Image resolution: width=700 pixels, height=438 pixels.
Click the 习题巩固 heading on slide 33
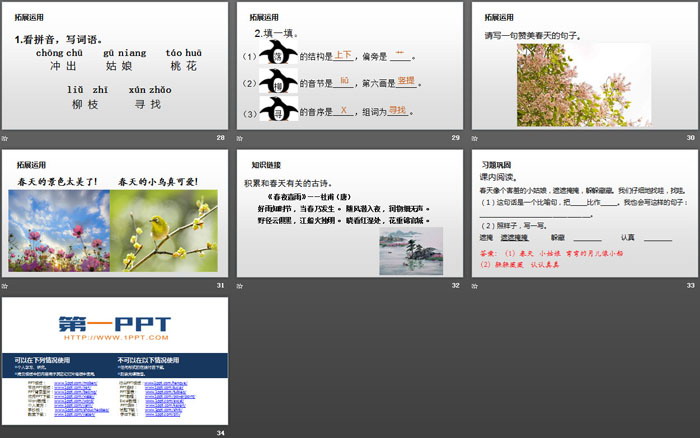click(500, 165)
